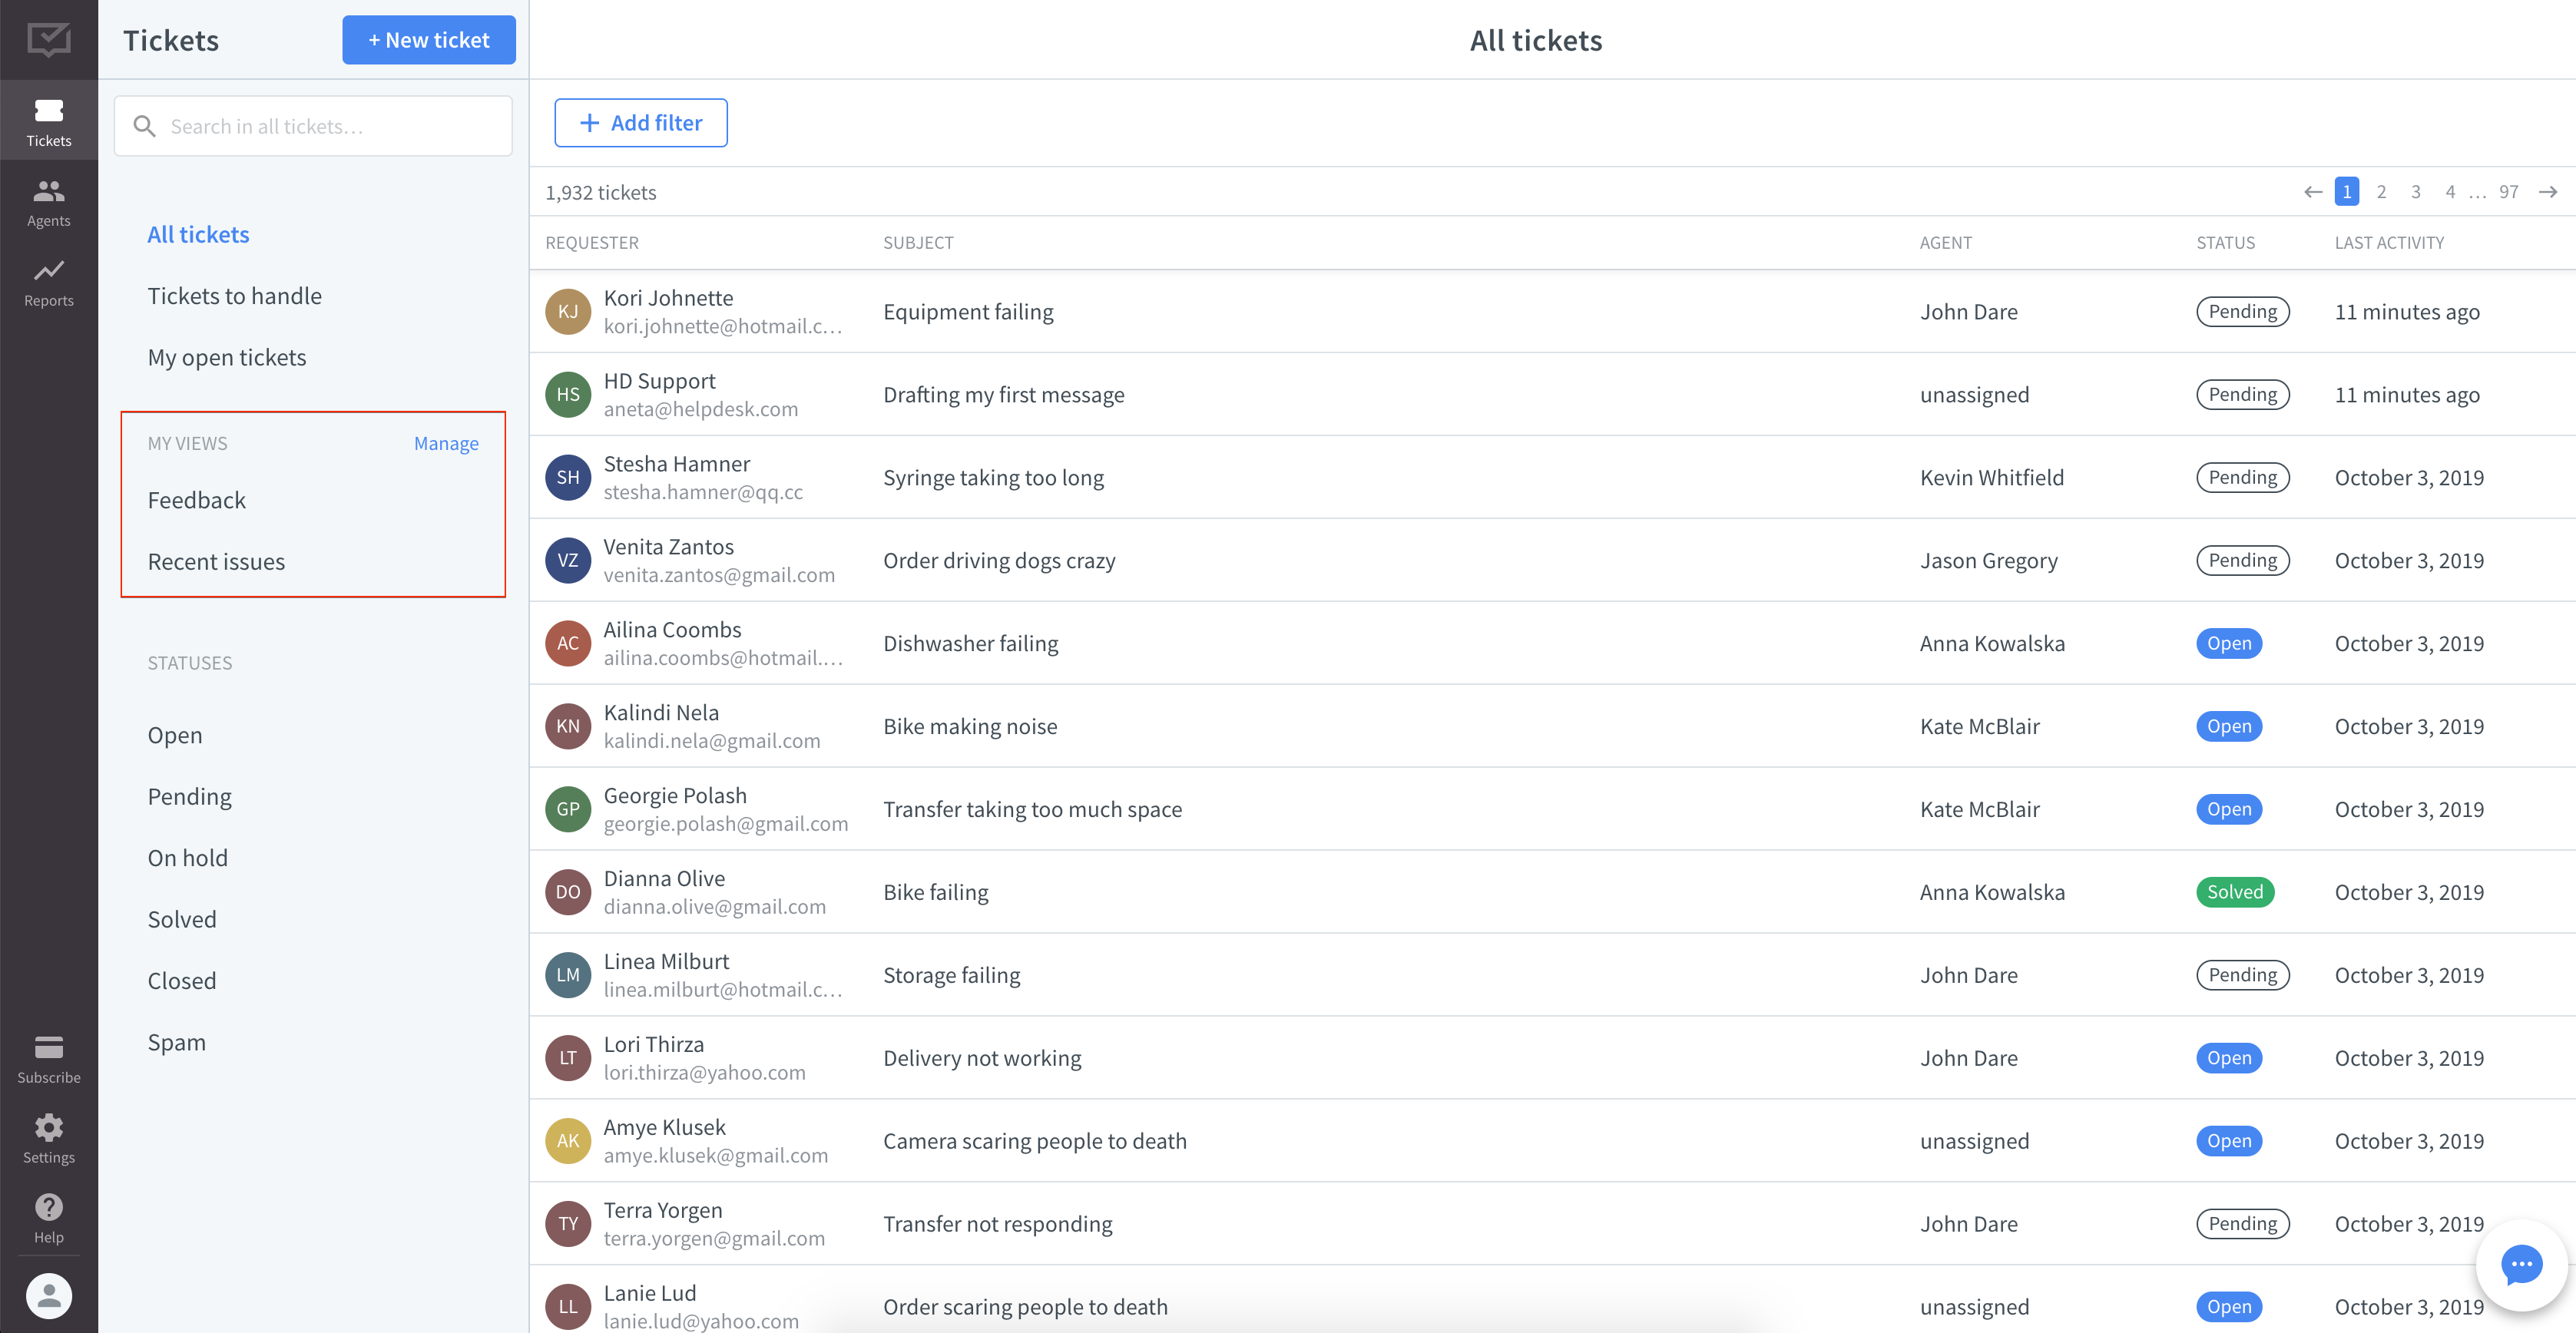This screenshot has width=2576, height=1333.
Task: Go to next page arrow
Action: (2548, 192)
